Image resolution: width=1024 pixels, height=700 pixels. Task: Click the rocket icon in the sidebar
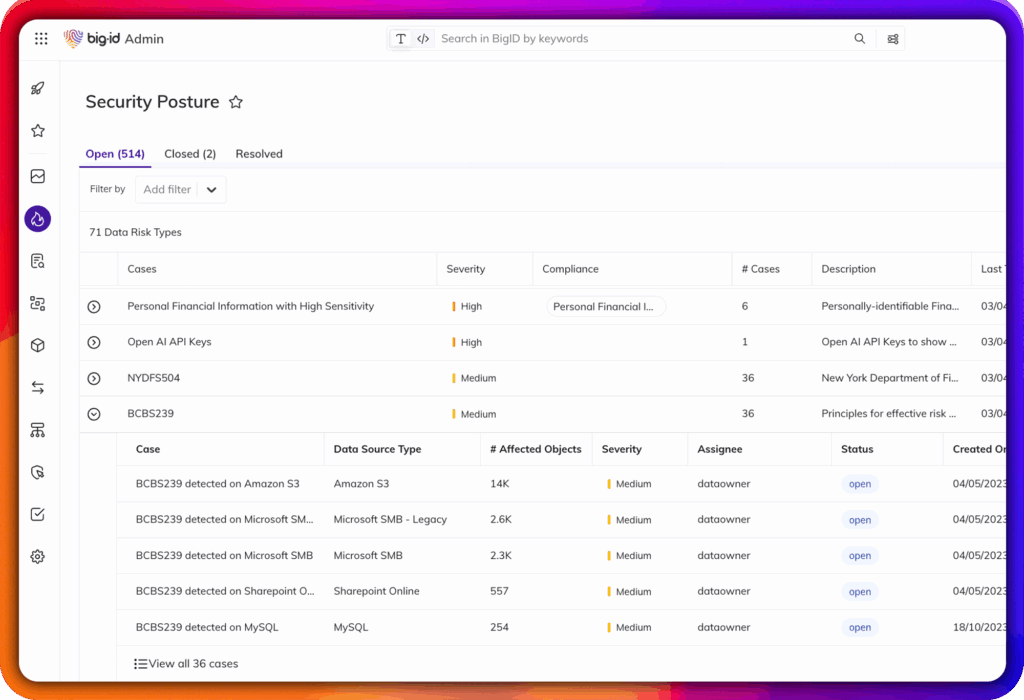[x=38, y=88]
